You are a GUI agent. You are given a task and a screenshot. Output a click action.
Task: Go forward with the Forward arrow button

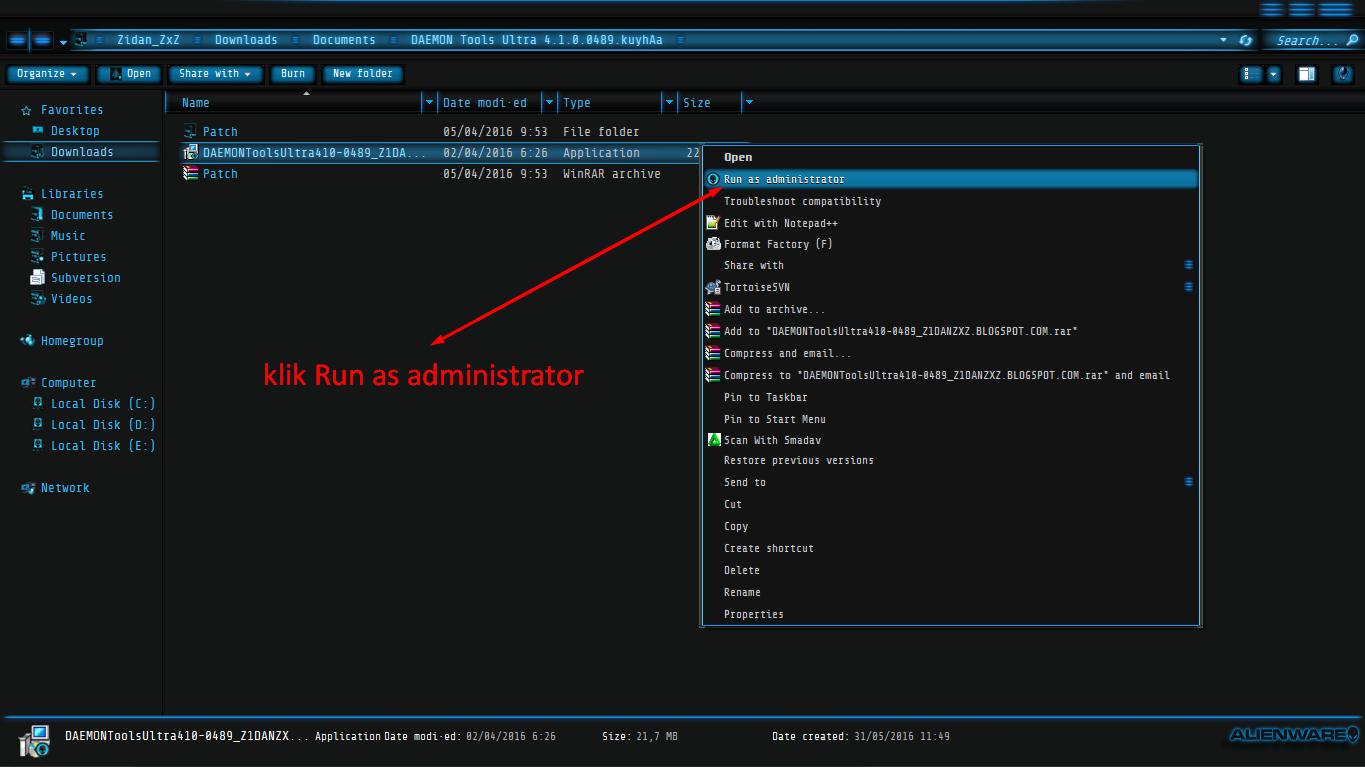42,40
